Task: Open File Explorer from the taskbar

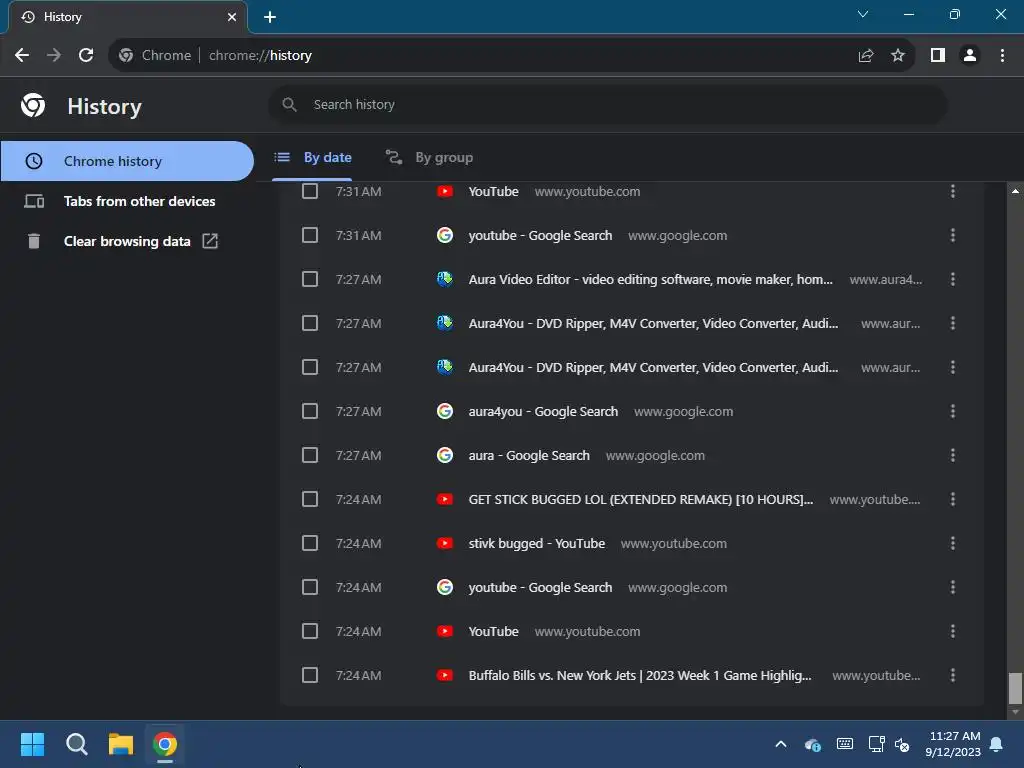Action: (x=121, y=744)
